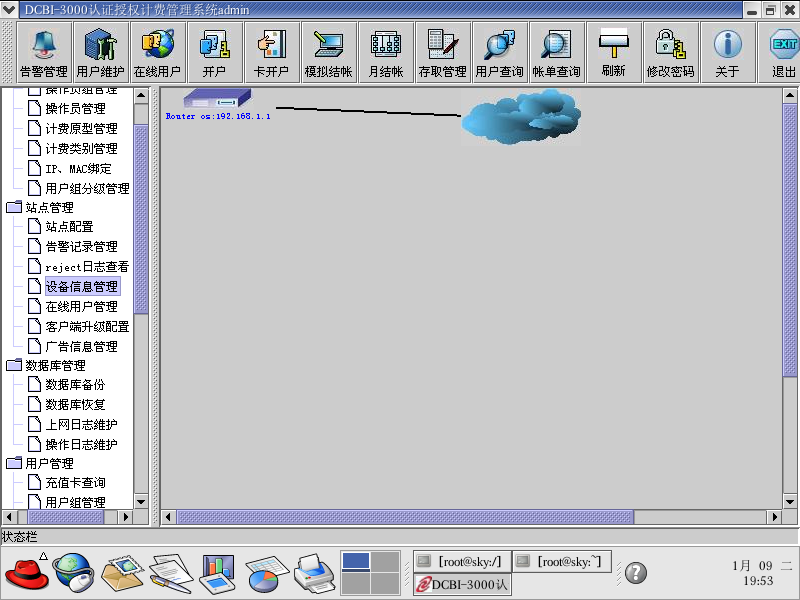
Task: Open 数据库恢复 tree item
Action: (75, 405)
